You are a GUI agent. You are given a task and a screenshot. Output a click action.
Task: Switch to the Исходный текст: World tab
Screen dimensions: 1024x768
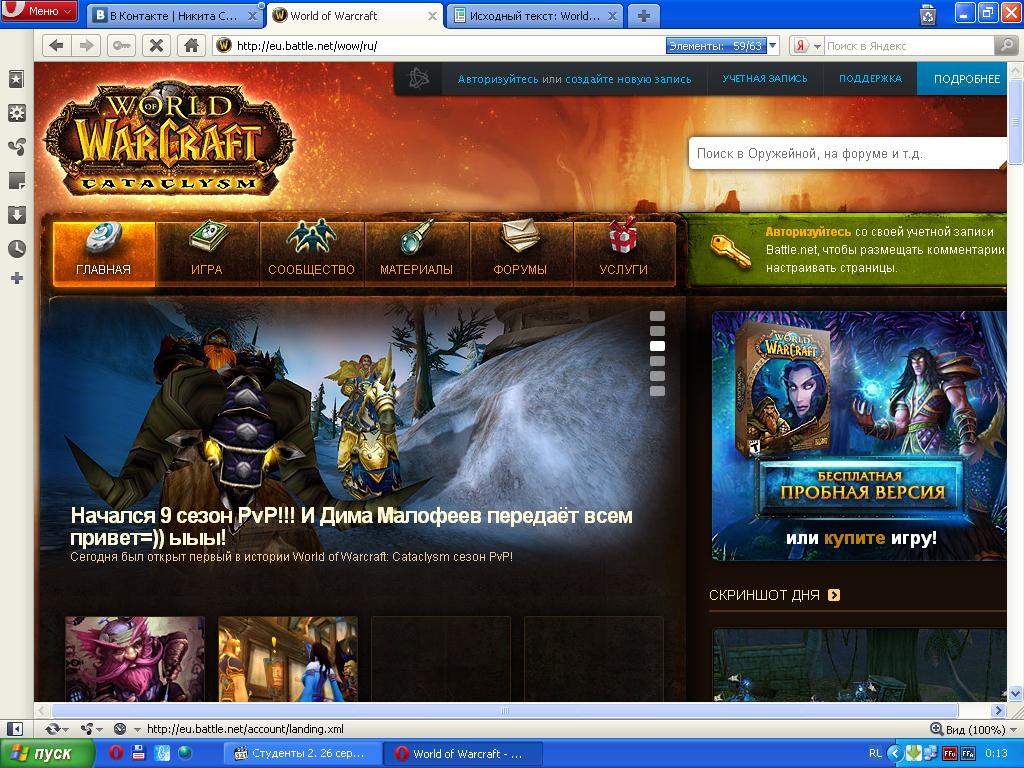[535, 16]
